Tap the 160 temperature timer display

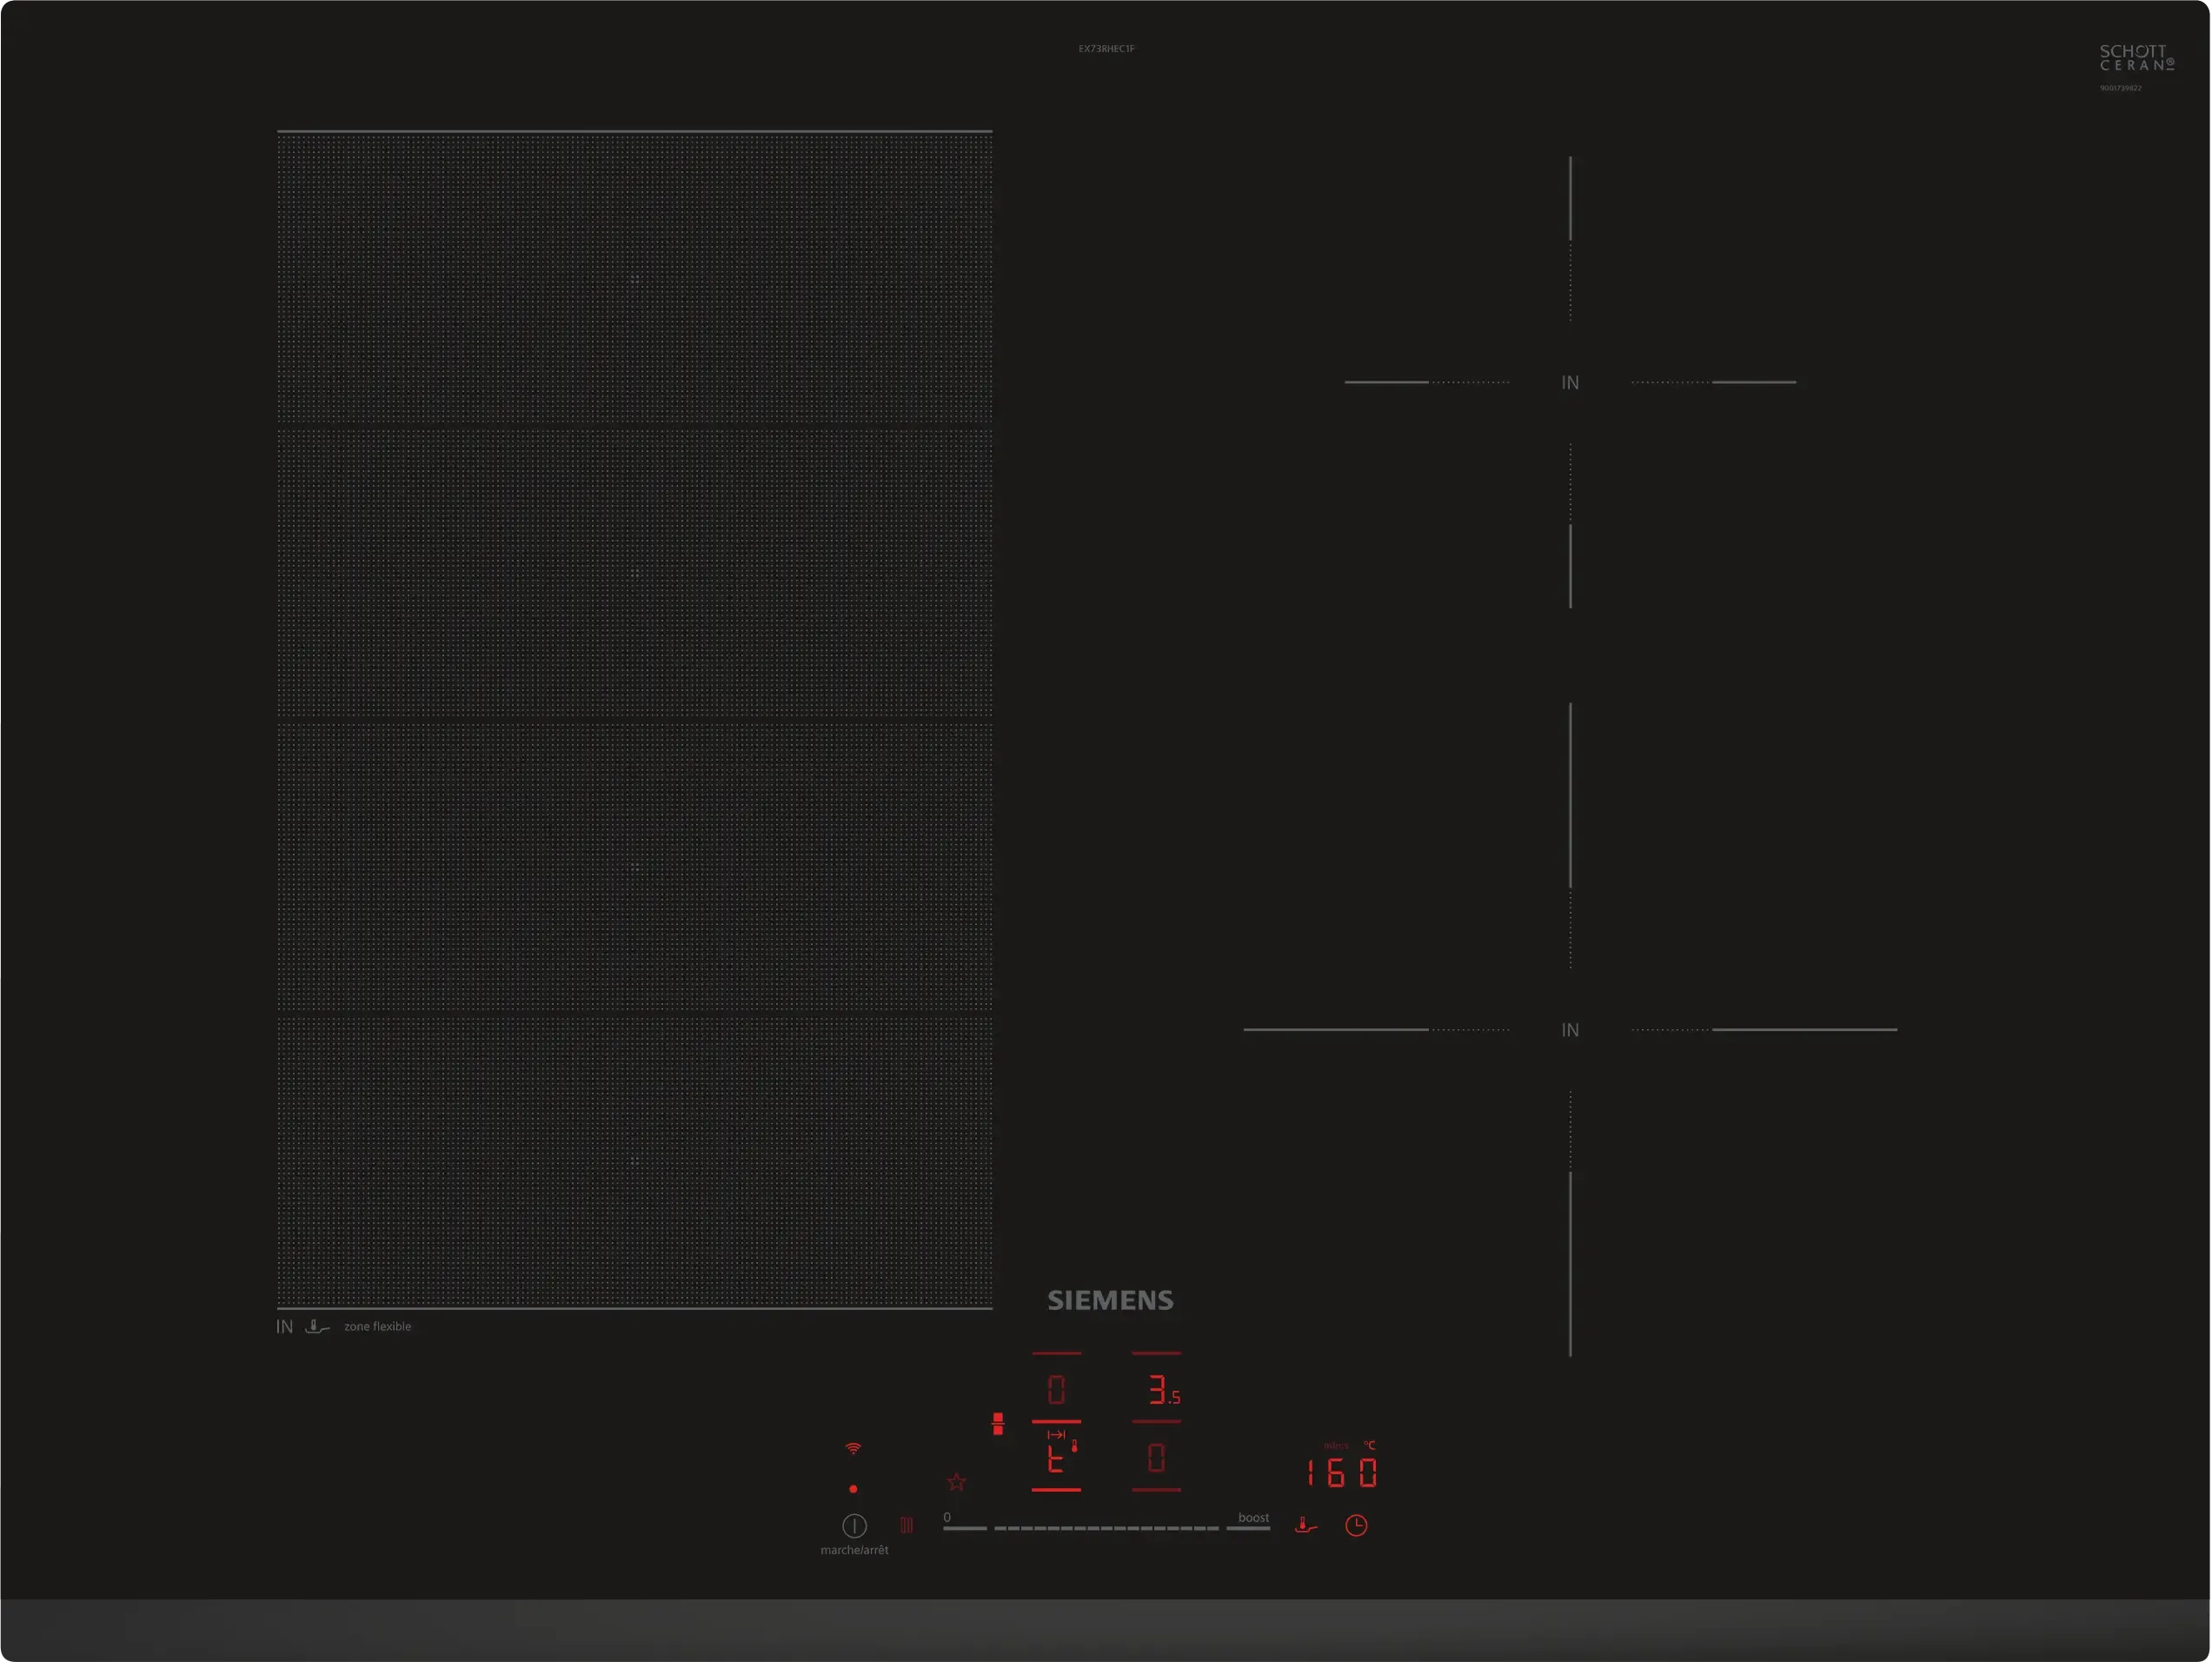(1342, 1472)
